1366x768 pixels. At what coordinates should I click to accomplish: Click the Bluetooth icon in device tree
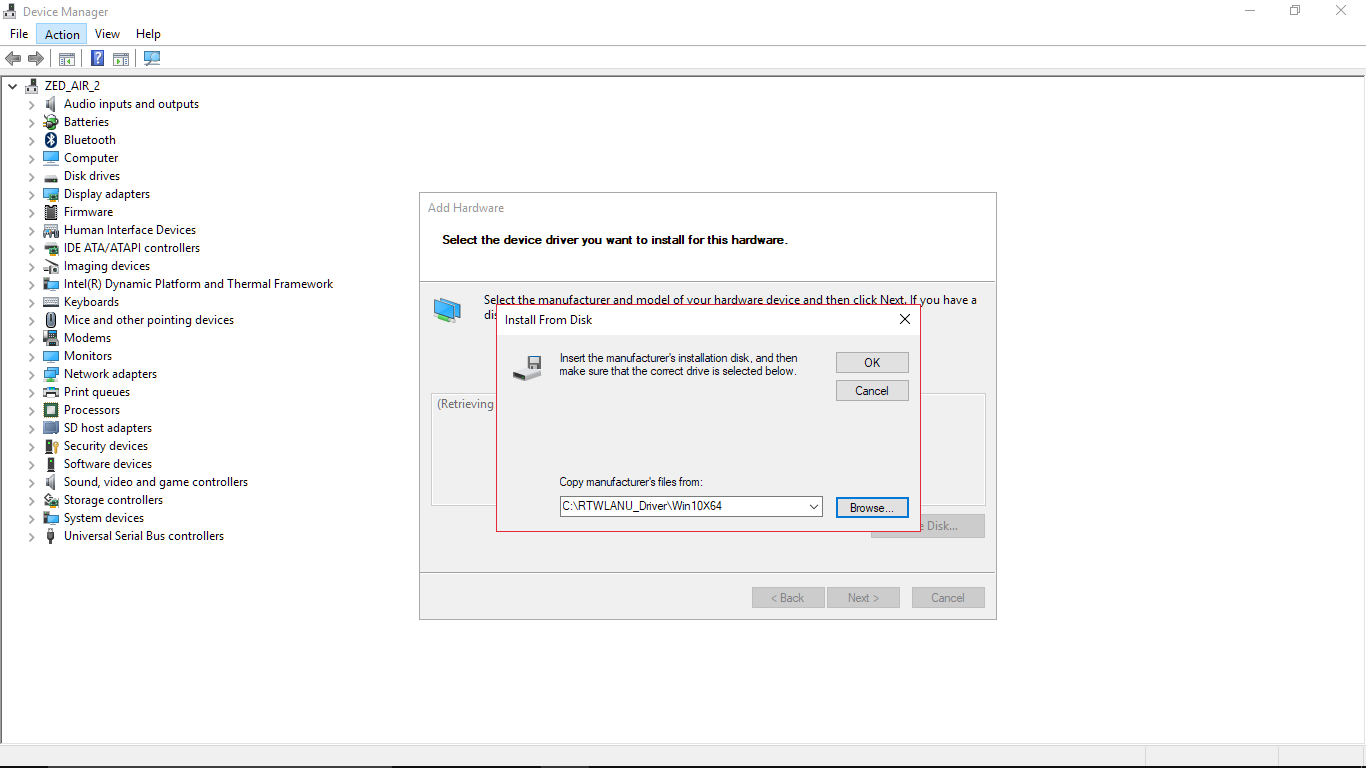pyautogui.click(x=51, y=140)
